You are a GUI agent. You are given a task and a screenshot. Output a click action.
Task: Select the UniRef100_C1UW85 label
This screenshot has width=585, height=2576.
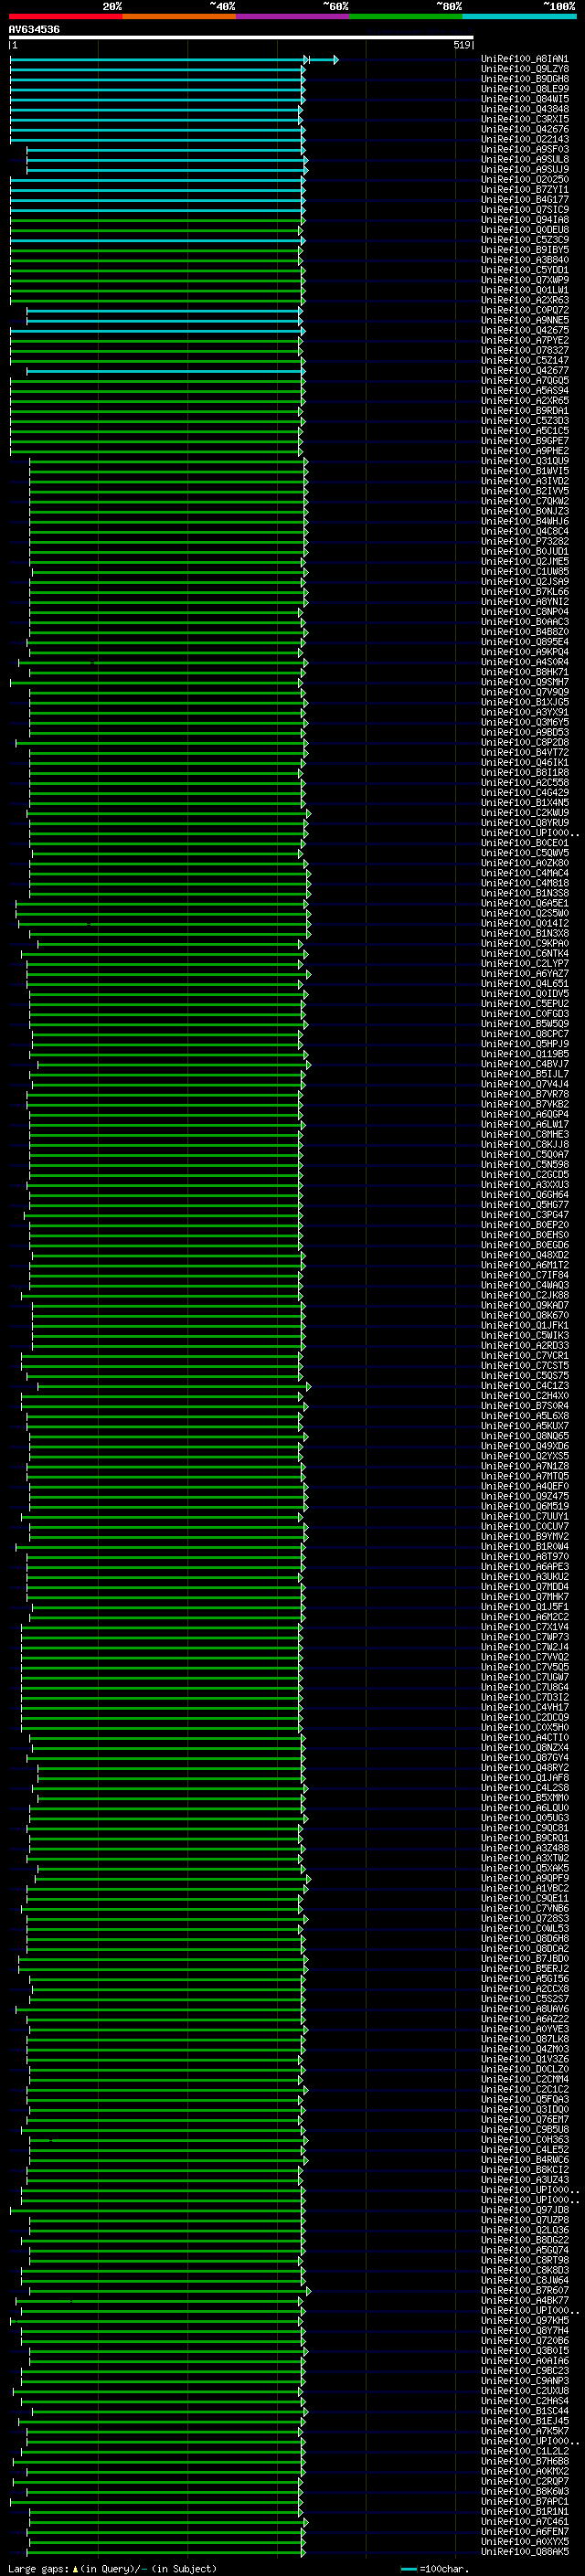tap(525, 572)
